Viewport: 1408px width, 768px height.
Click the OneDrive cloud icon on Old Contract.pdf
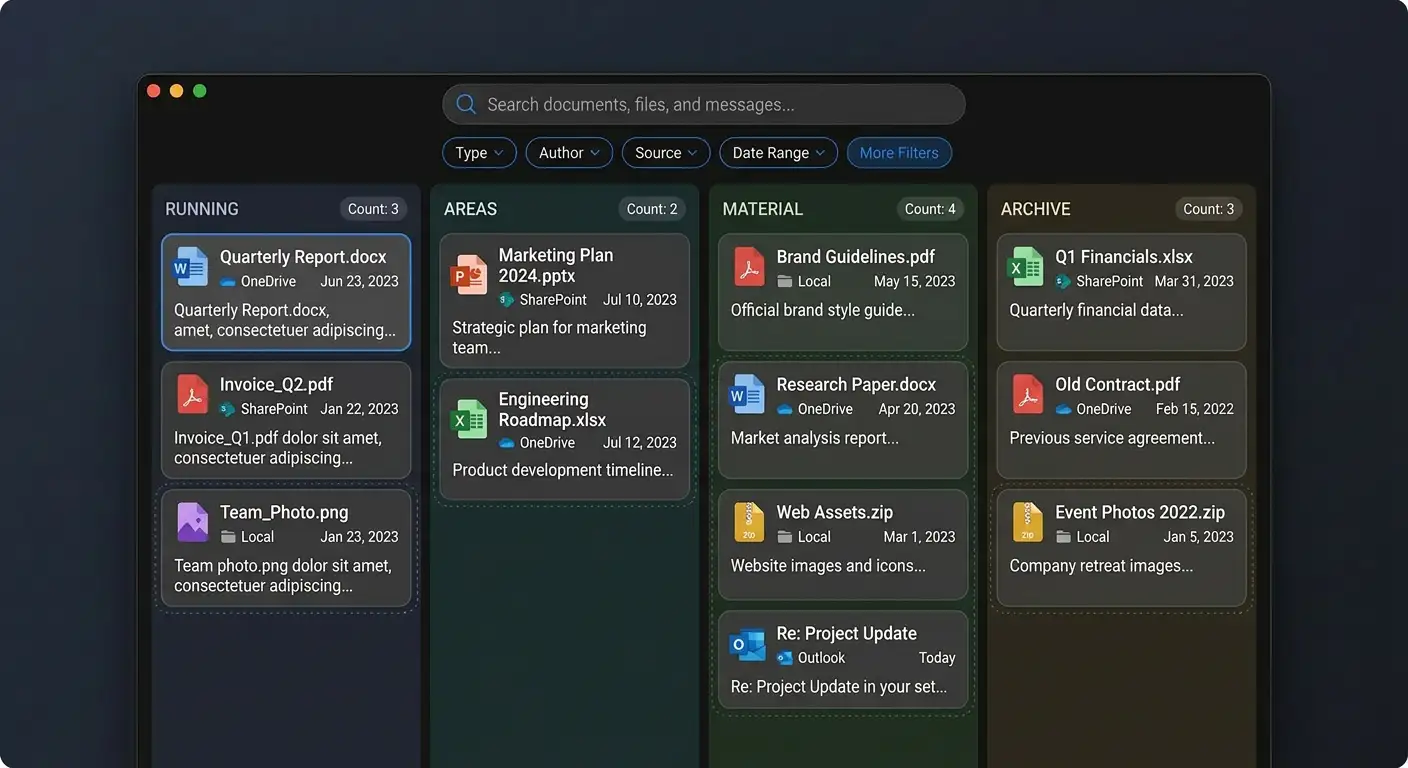click(1064, 409)
